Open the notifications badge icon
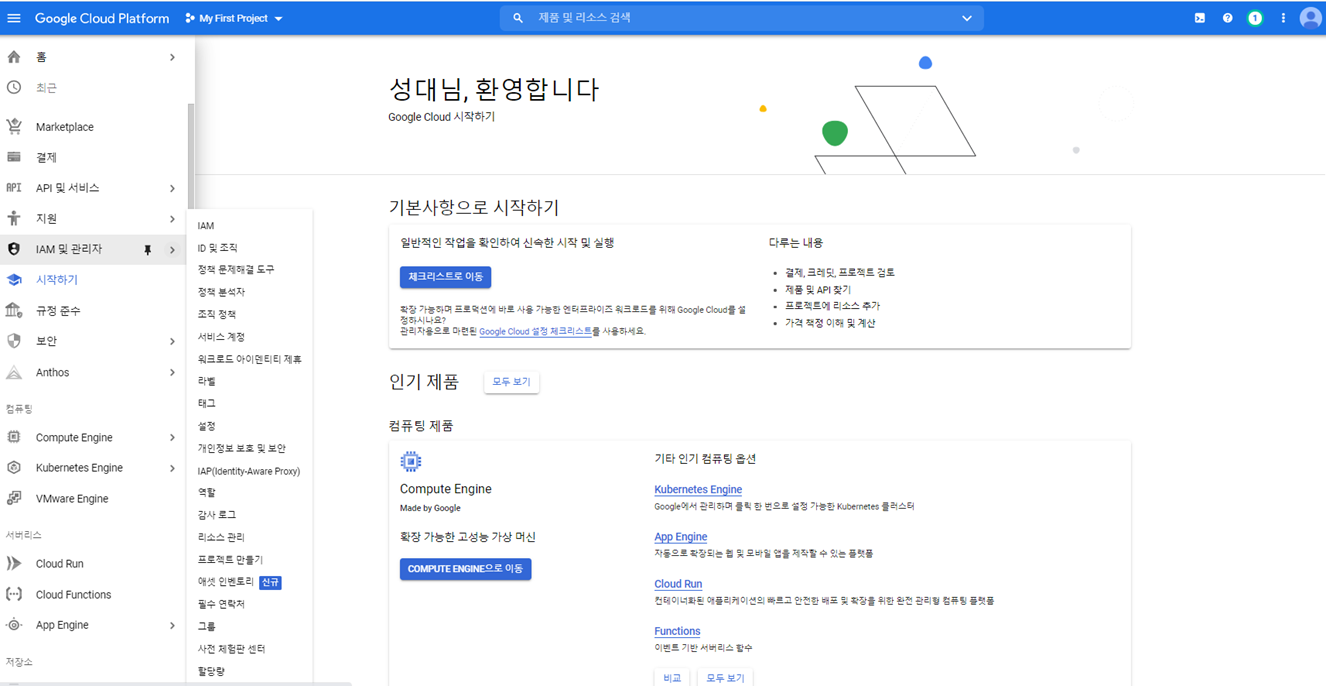 click(x=1255, y=18)
